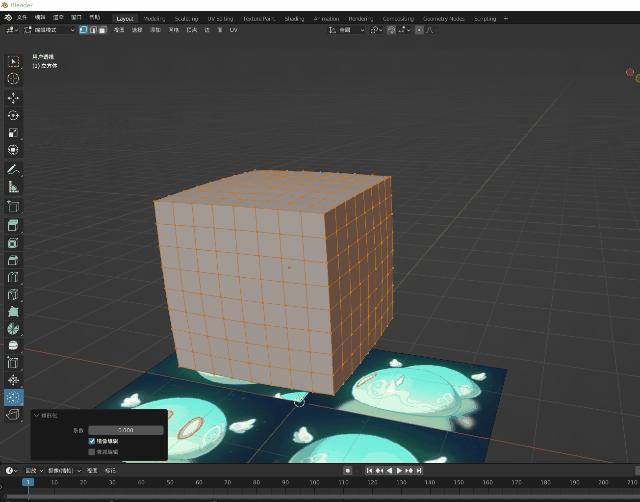640x502 pixels.
Task: Toggle proportional editing
Action: 419,30
